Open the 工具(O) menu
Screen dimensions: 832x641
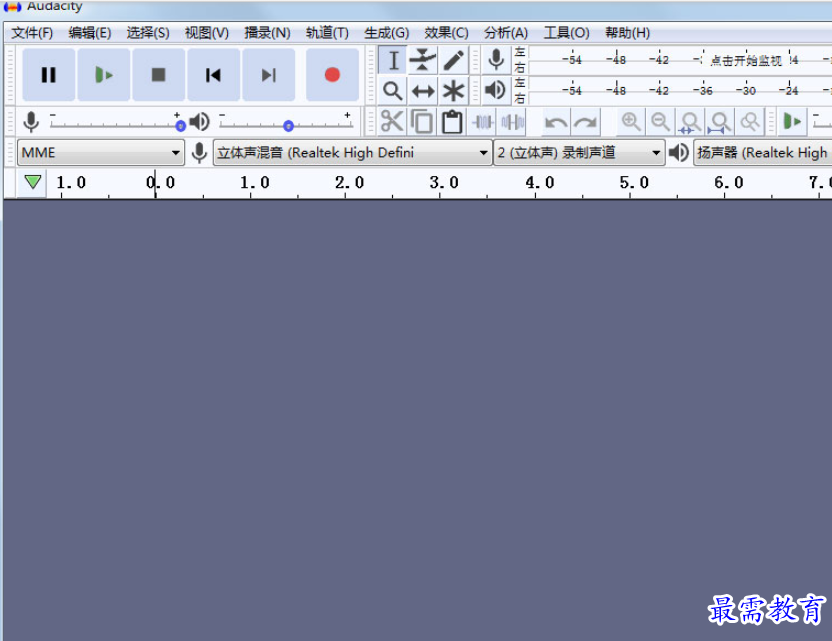566,33
